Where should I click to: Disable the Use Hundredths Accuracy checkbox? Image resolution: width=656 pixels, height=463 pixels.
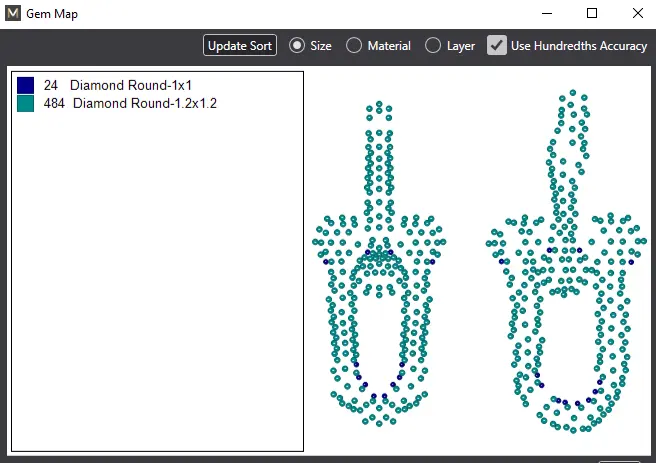coord(496,46)
